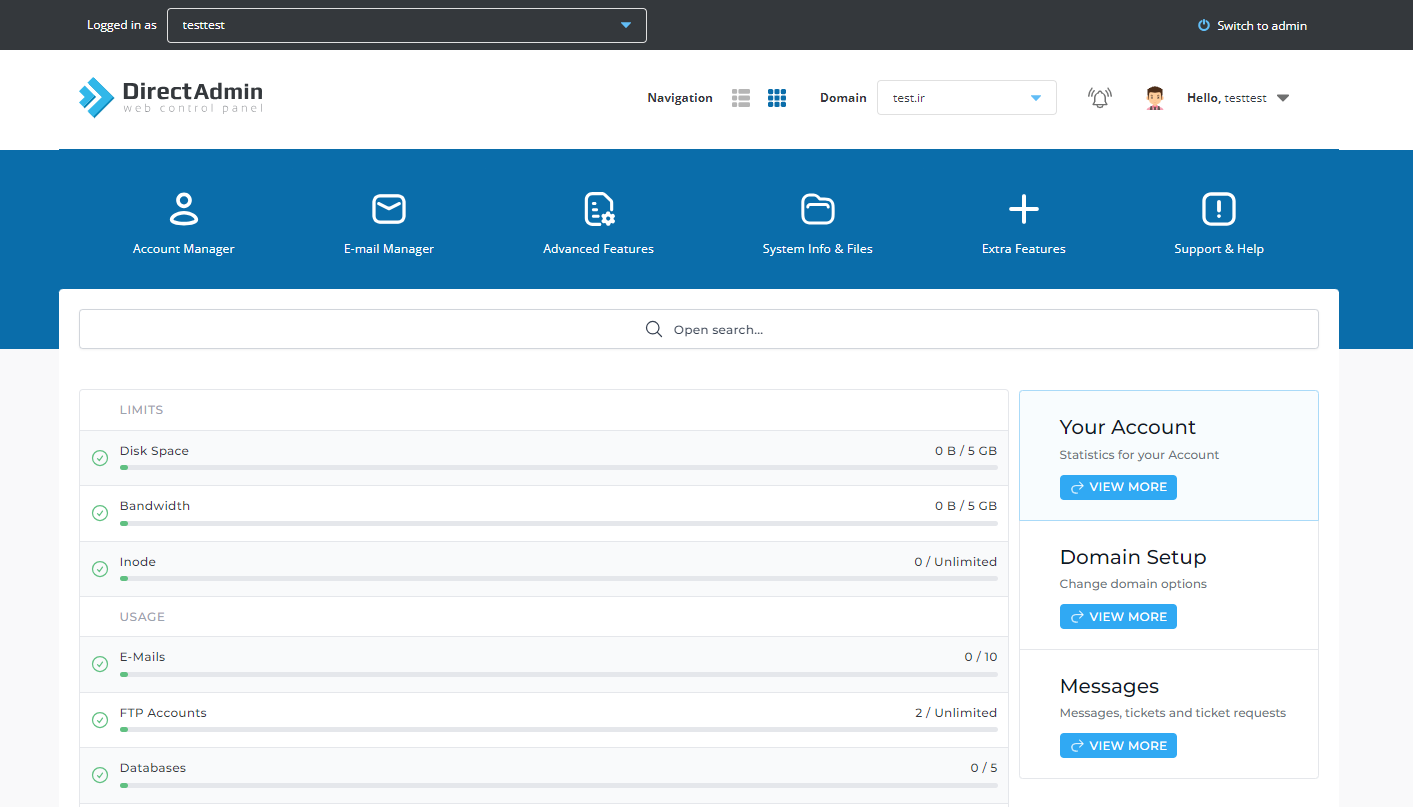Open the Domain test.ir dropdown

pos(966,98)
